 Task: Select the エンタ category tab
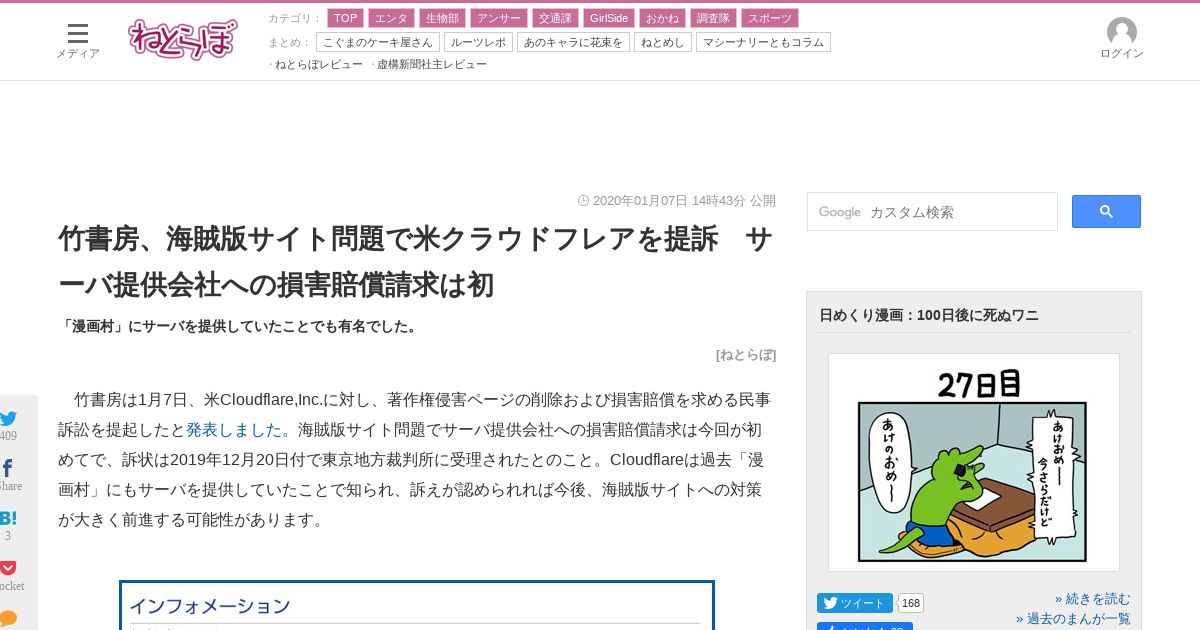391,18
